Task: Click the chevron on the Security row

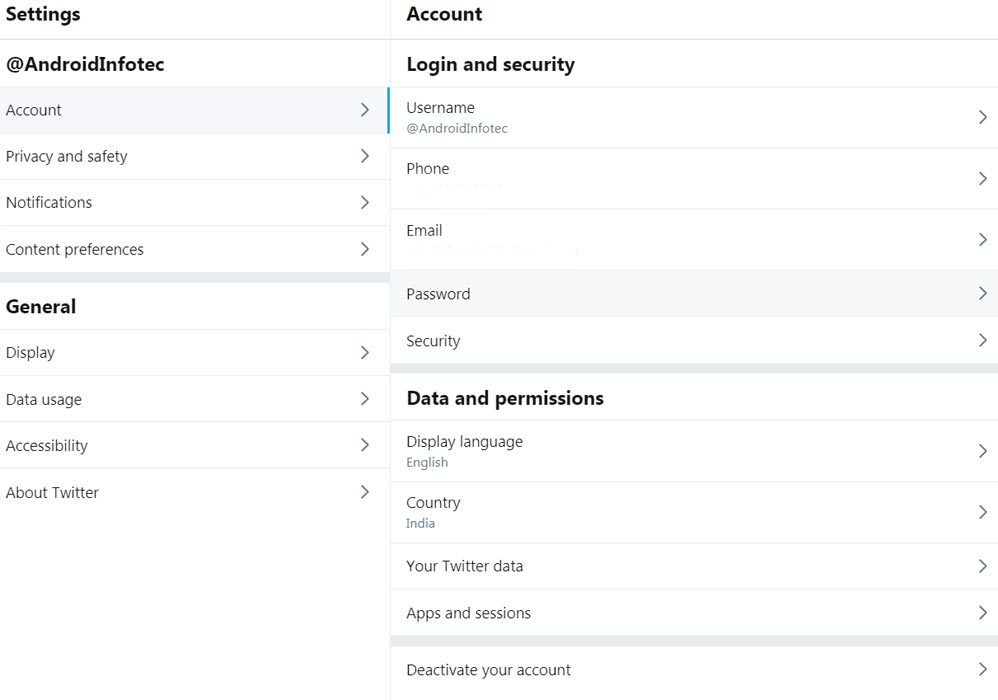Action: [x=983, y=340]
